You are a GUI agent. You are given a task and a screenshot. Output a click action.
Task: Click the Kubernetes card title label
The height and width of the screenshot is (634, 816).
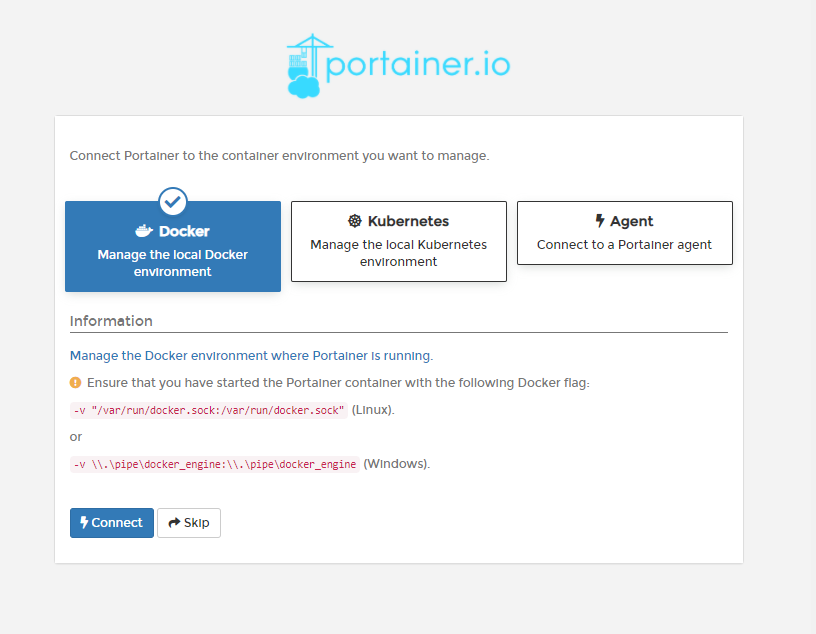[408, 221]
